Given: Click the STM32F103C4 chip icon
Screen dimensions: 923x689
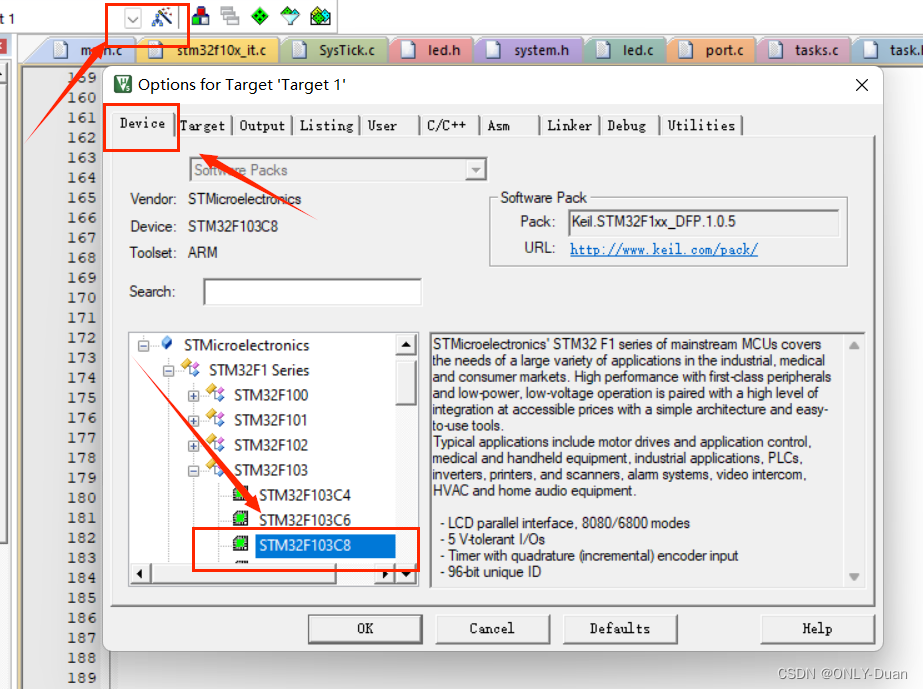Looking at the screenshot, I should tap(240, 494).
